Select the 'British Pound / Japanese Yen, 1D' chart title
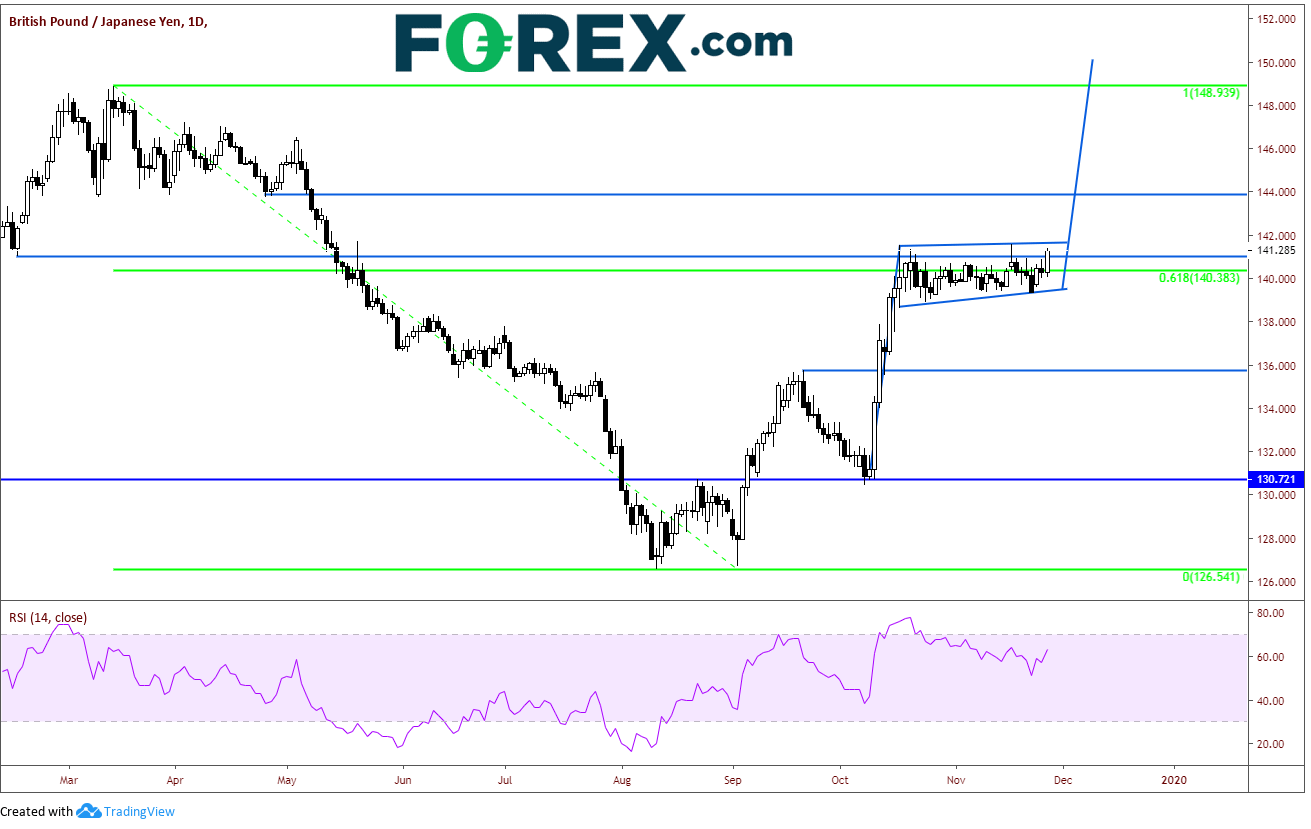The height and width of the screenshot is (829, 1311). point(109,20)
